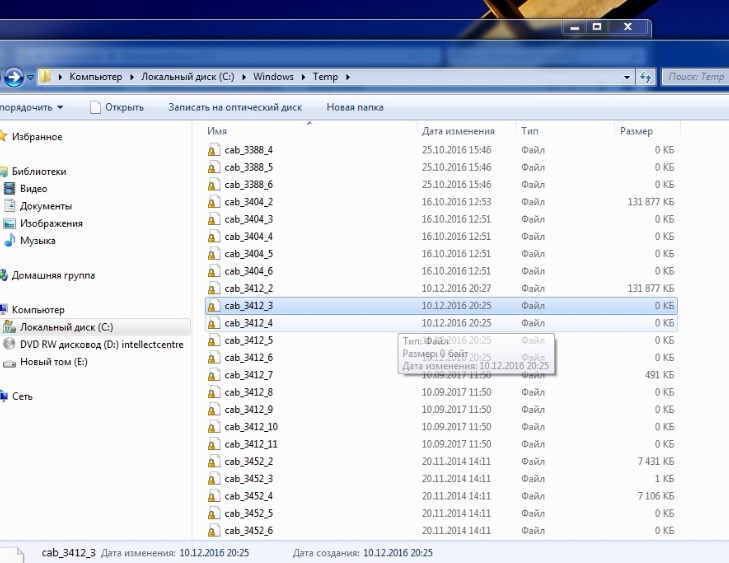
Task: Select Новый том (E:) drive
Action: [54, 362]
